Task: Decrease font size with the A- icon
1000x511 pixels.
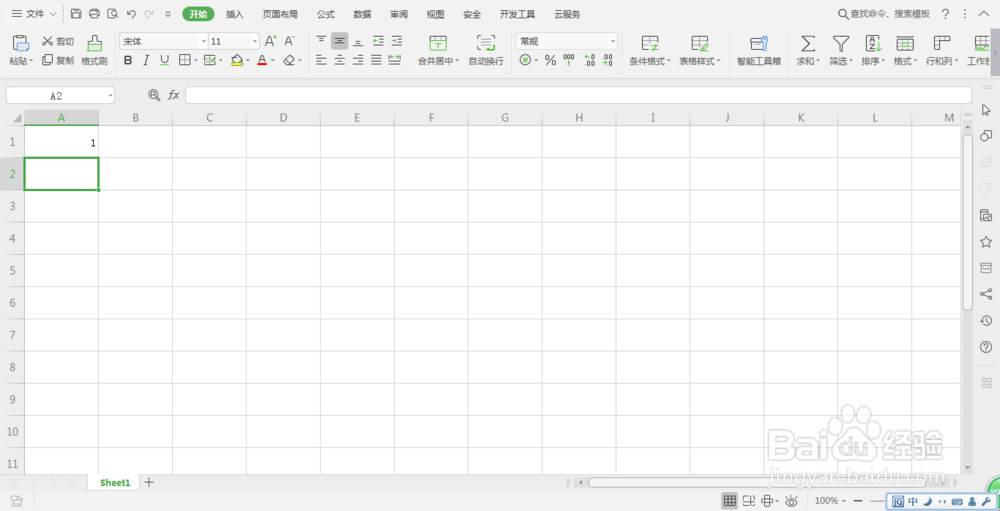Action: coord(290,41)
